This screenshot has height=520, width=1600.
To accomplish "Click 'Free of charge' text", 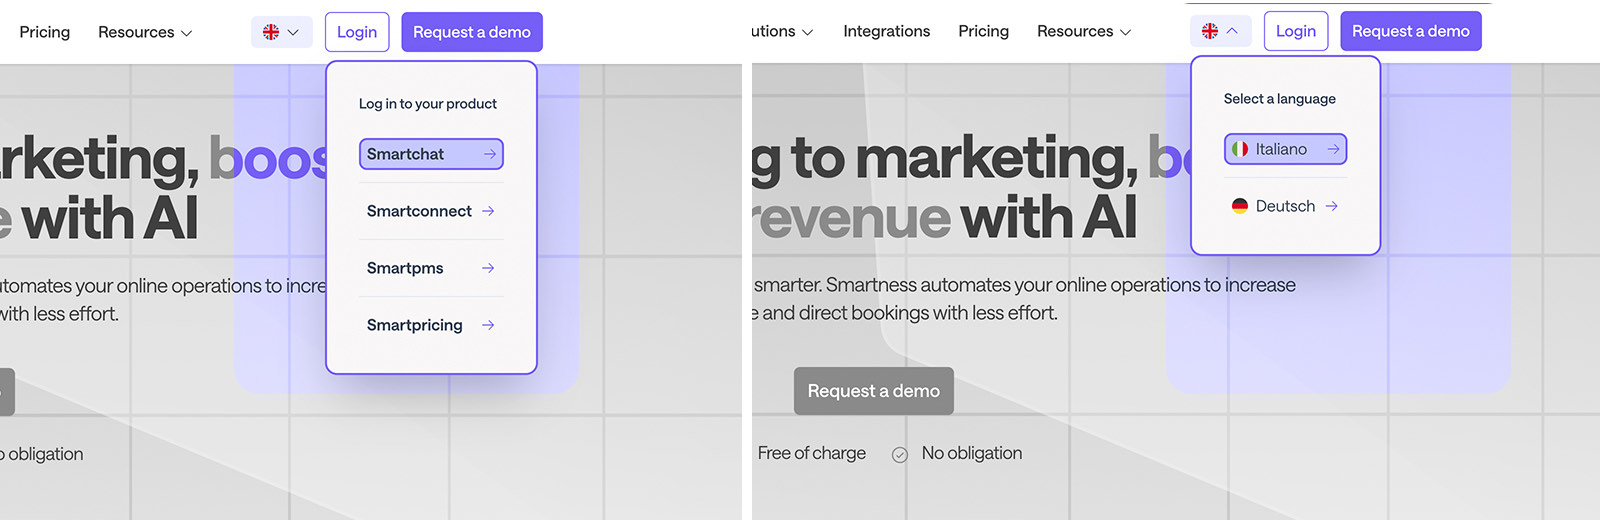I will [812, 453].
